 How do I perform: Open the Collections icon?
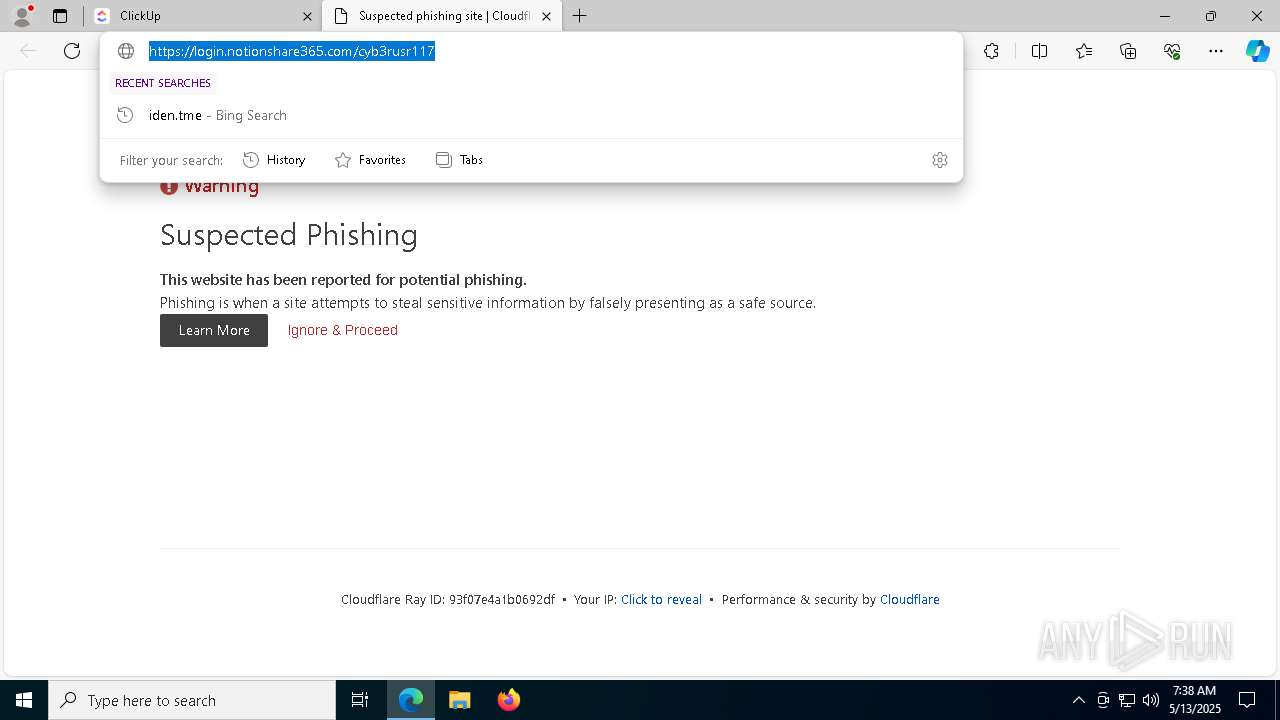[x=1128, y=51]
